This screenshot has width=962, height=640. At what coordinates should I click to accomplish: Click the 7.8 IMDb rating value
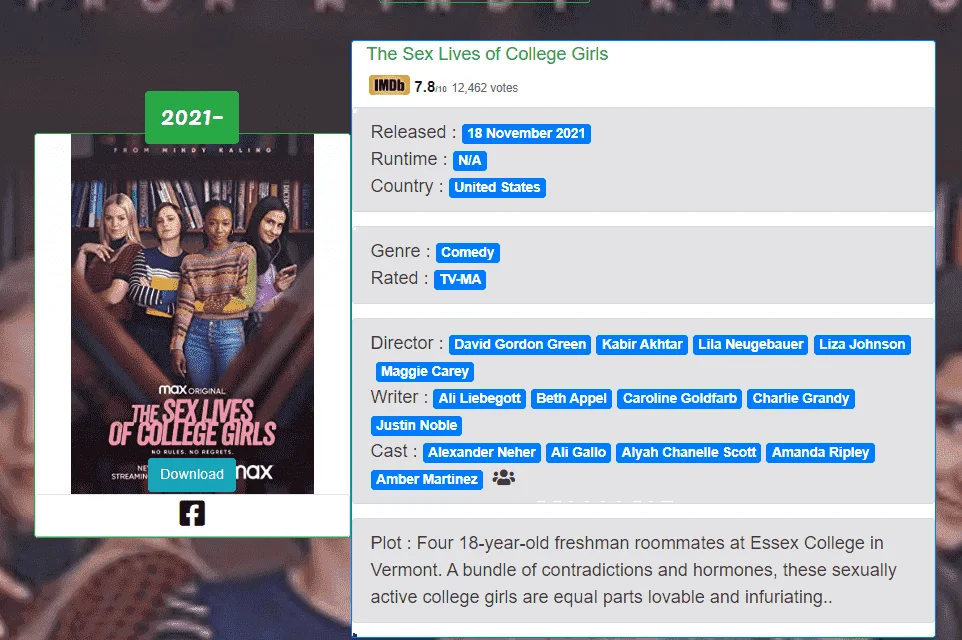425,87
